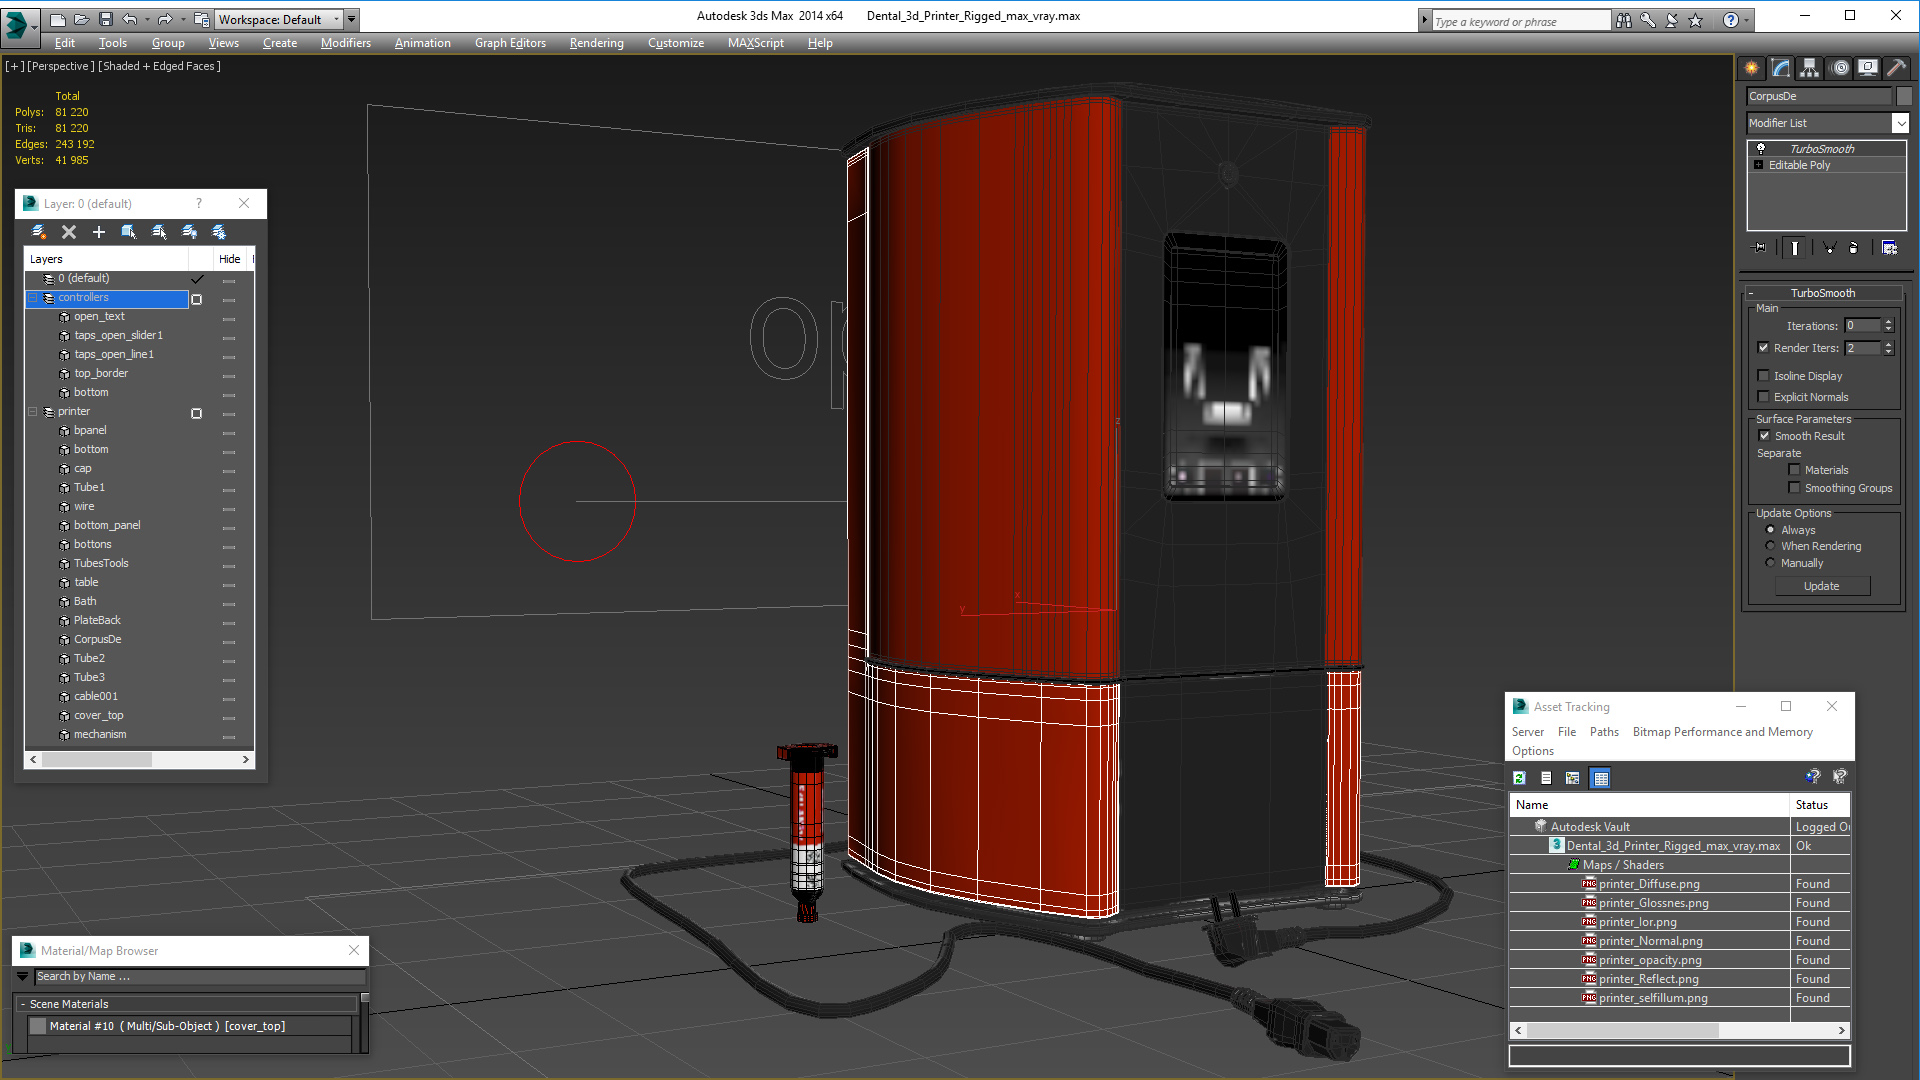Switch to the Hierarchy command panel tab
Image resolution: width=1920 pixels, height=1080 pixels.
tap(1810, 68)
